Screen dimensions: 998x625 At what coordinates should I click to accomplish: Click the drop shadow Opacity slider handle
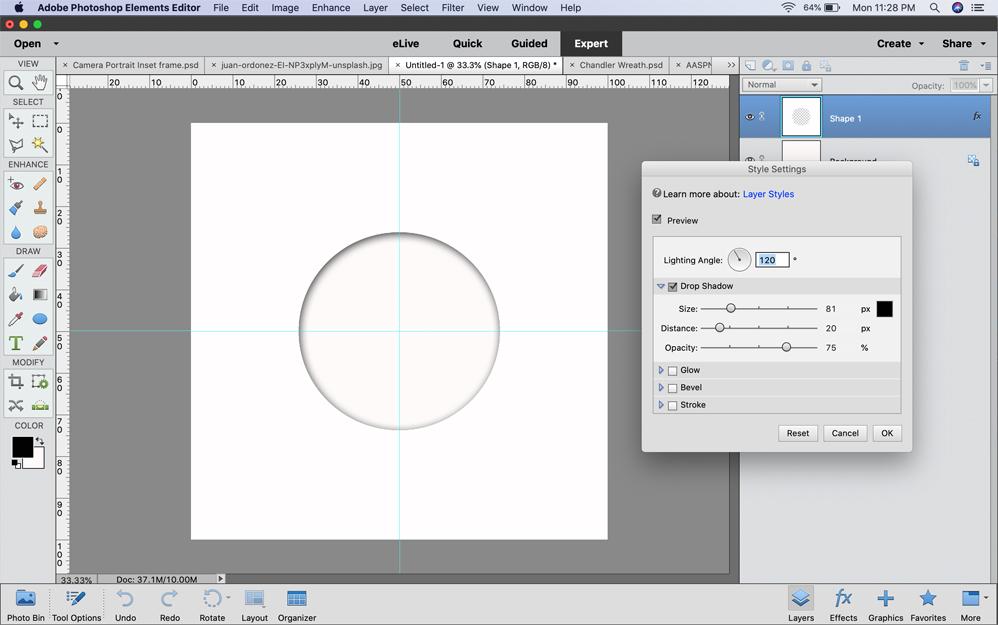(787, 347)
